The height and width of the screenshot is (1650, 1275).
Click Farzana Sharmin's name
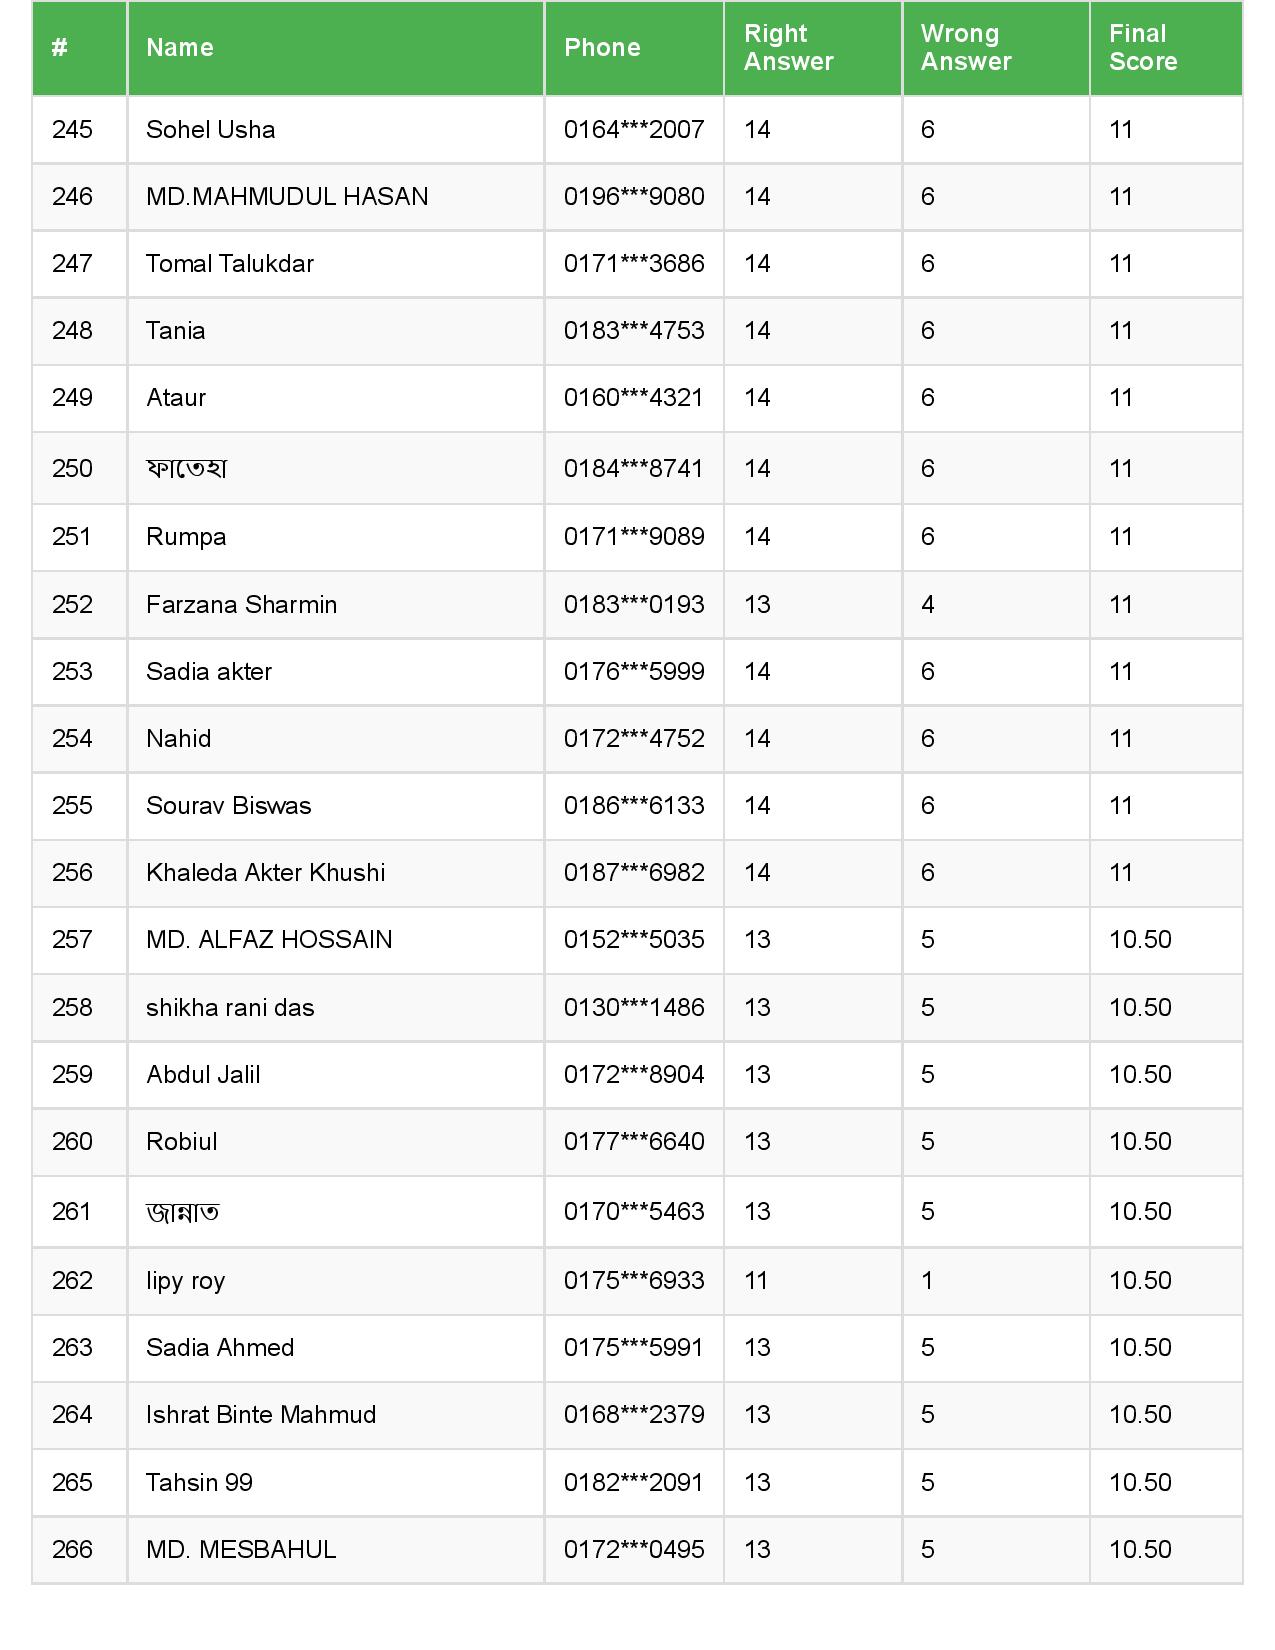tap(242, 605)
